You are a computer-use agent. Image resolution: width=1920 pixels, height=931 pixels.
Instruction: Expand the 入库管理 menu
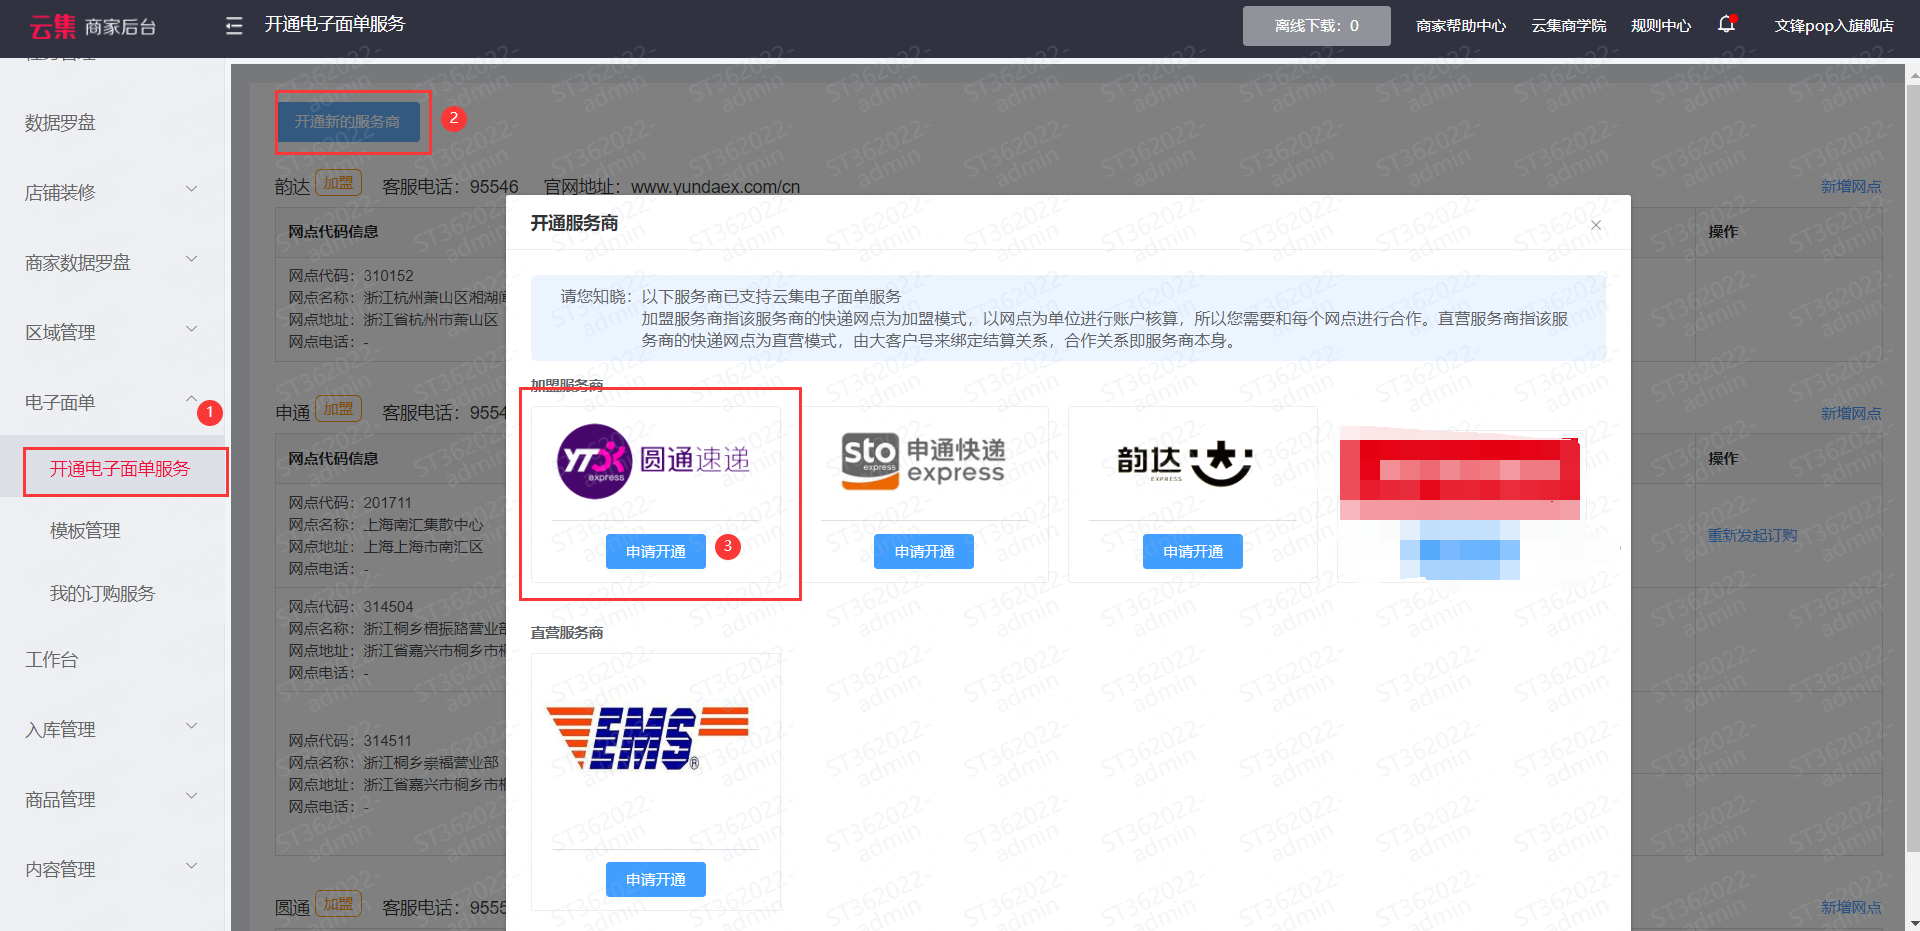(112, 730)
